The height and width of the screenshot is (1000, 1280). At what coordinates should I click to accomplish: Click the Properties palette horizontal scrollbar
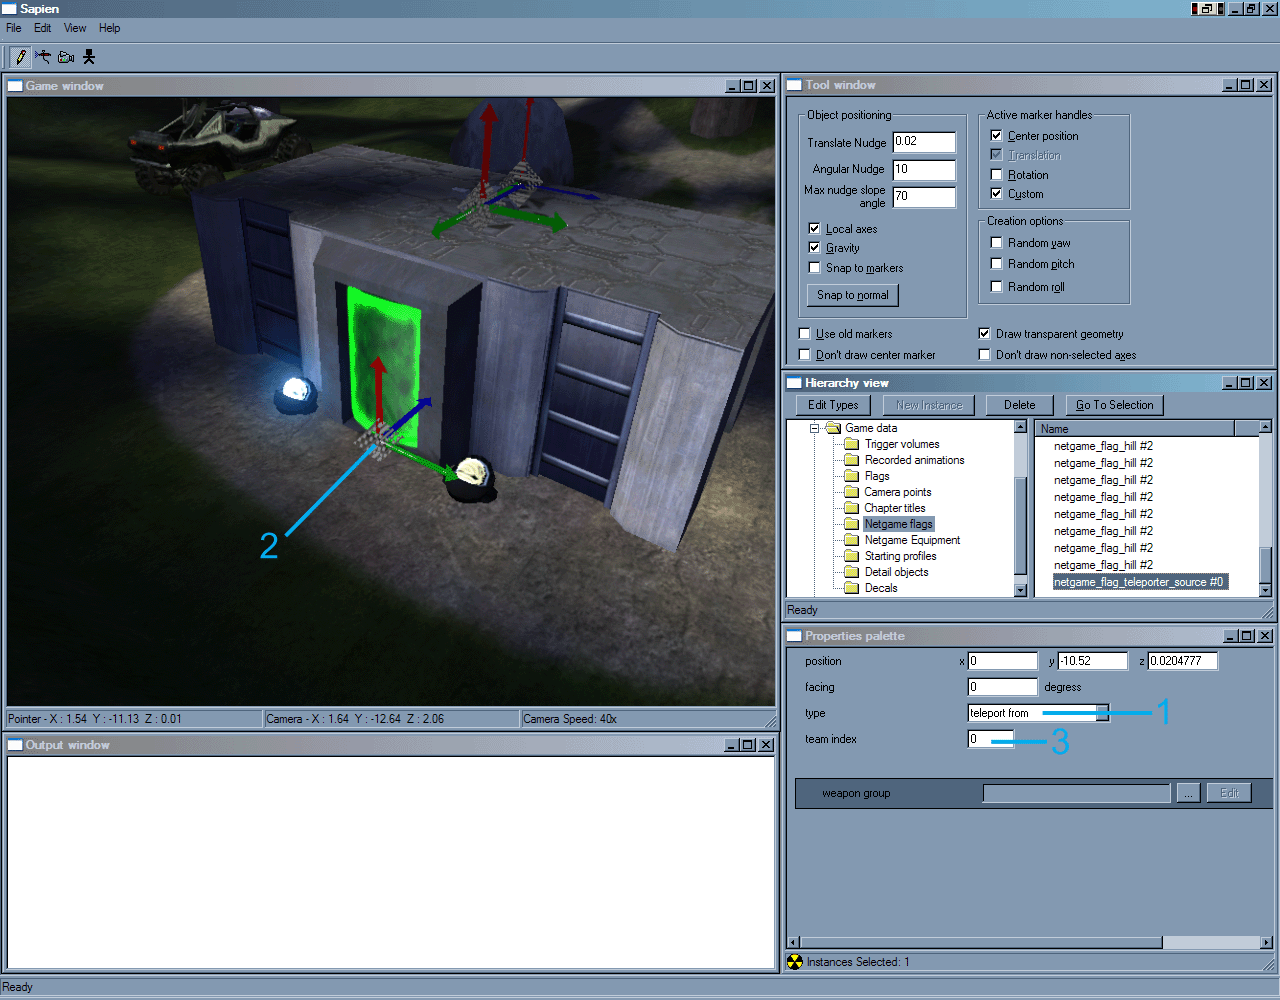tap(1030, 942)
